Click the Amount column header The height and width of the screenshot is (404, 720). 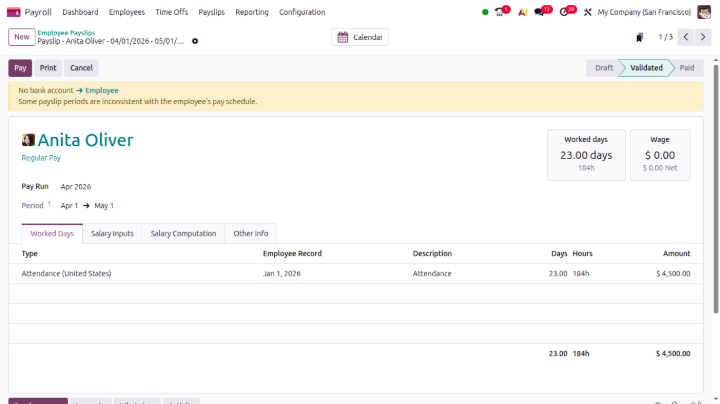(676, 253)
